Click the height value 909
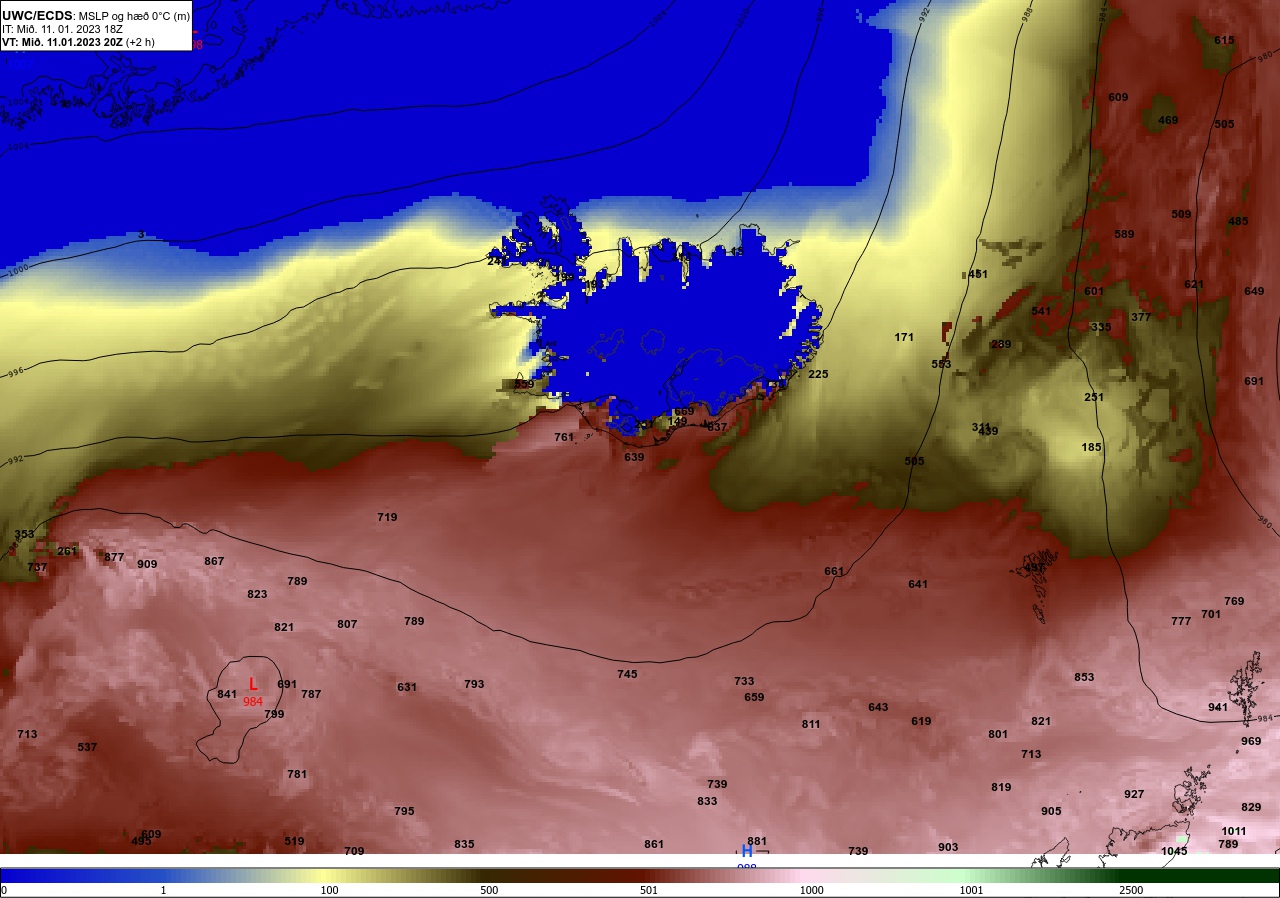Image resolution: width=1280 pixels, height=898 pixels. tap(147, 564)
